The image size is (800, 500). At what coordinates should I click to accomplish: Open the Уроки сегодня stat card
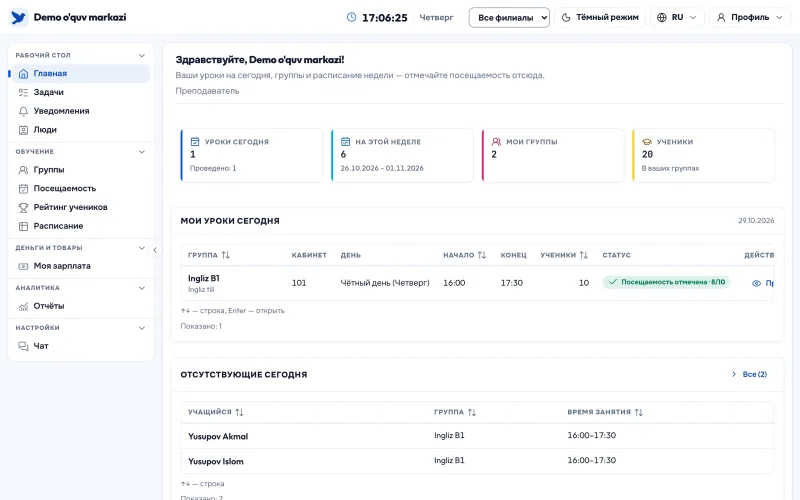pyautogui.click(x=252, y=156)
